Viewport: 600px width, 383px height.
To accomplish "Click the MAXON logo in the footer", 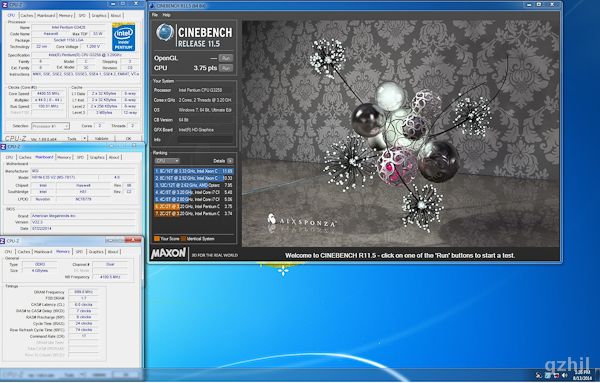I will pos(168,254).
